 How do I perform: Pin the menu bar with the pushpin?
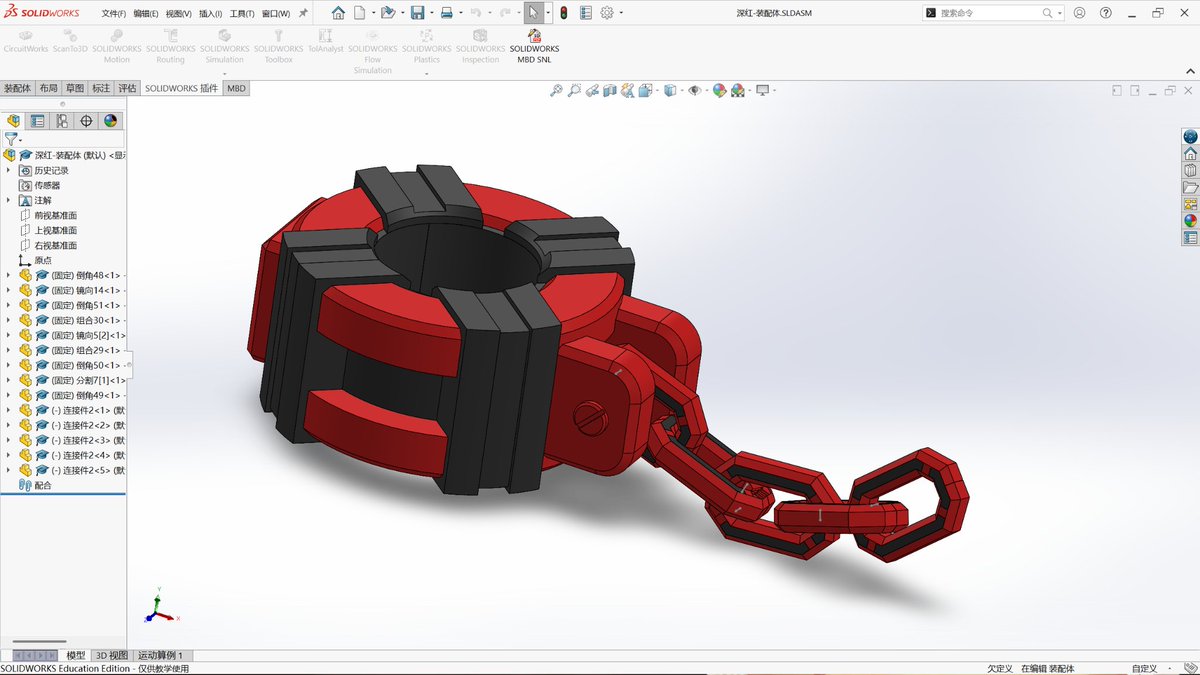tap(303, 13)
